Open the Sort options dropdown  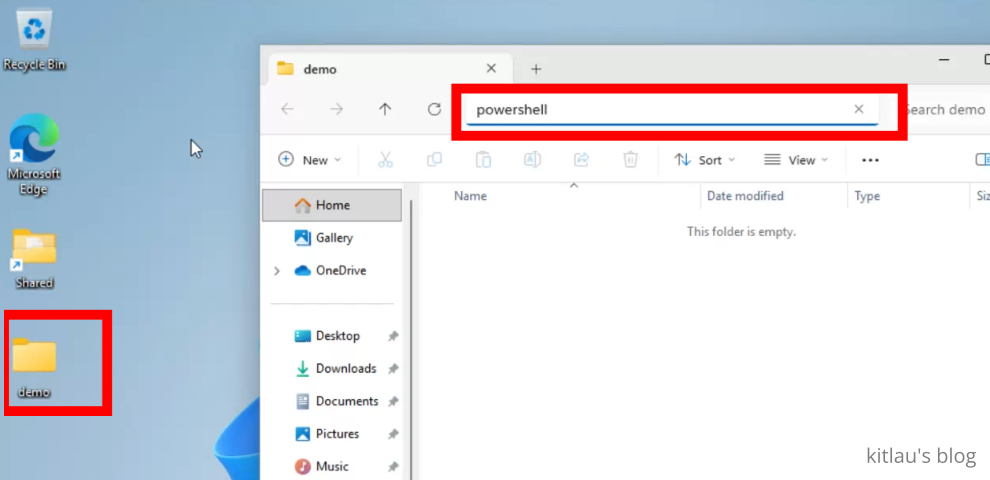[704, 160]
